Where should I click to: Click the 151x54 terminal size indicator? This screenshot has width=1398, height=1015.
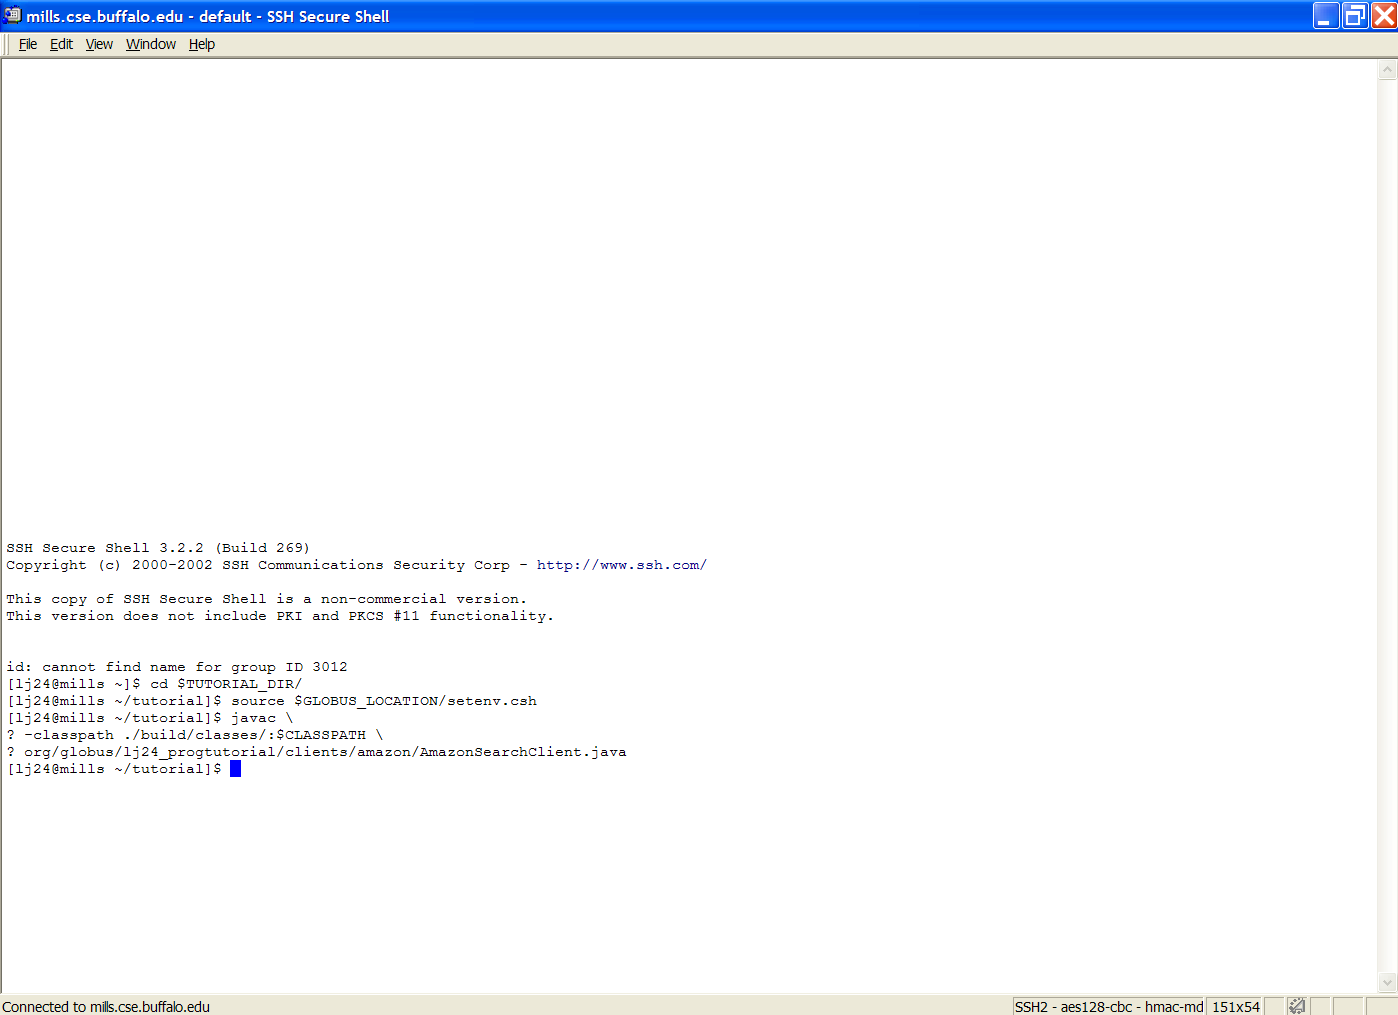click(x=1235, y=1006)
